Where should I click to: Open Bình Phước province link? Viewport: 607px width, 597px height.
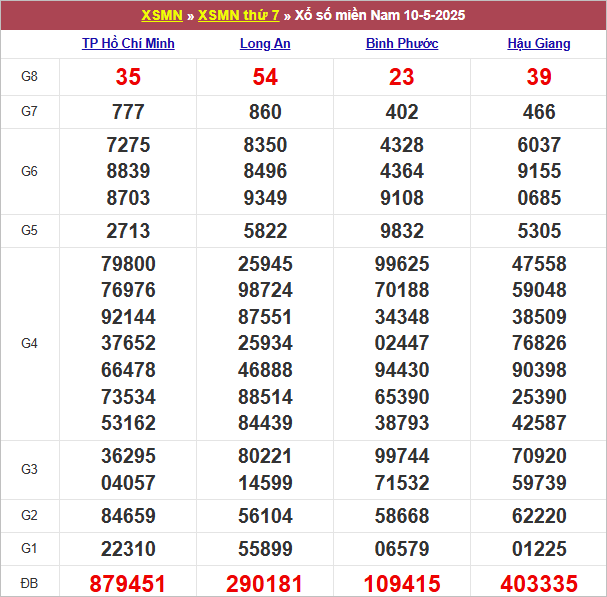click(402, 43)
